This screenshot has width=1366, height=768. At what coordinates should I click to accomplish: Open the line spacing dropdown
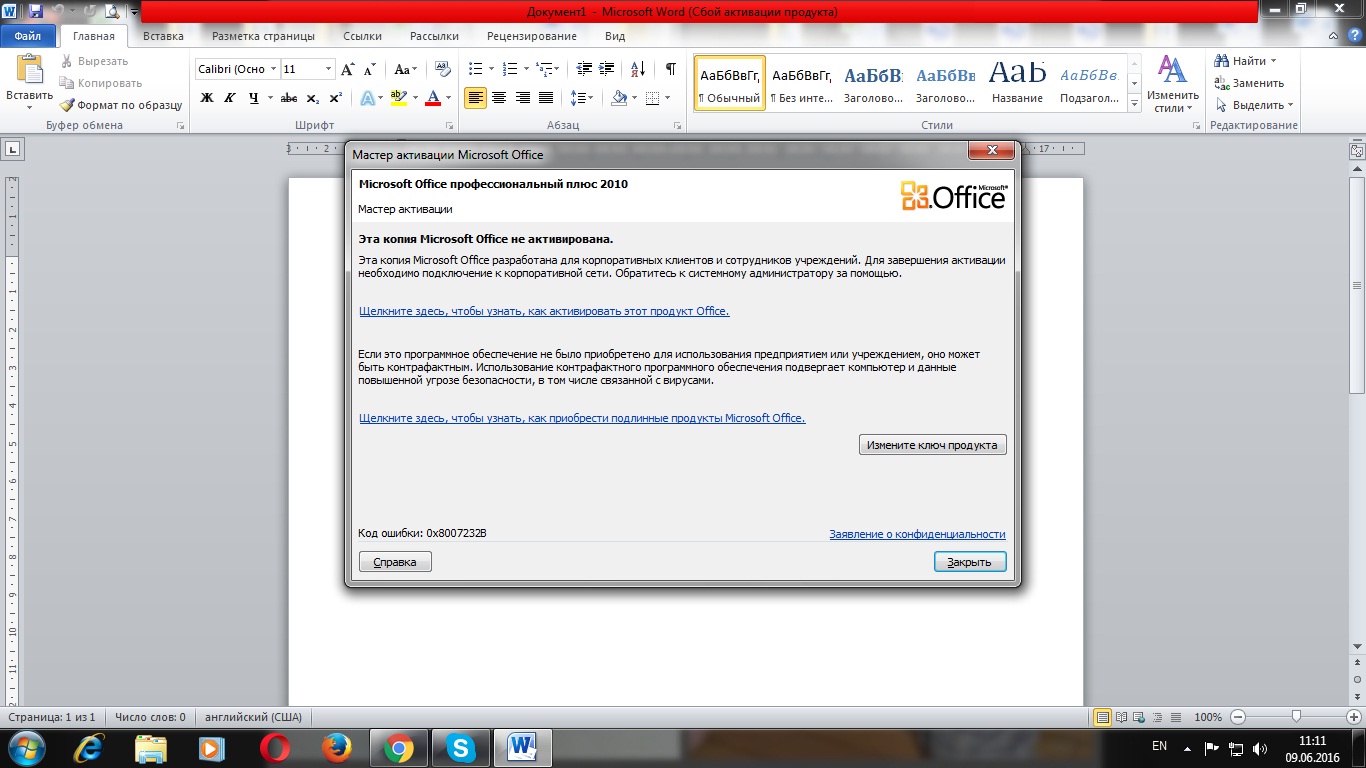pyautogui.click(x=581, y=98)
